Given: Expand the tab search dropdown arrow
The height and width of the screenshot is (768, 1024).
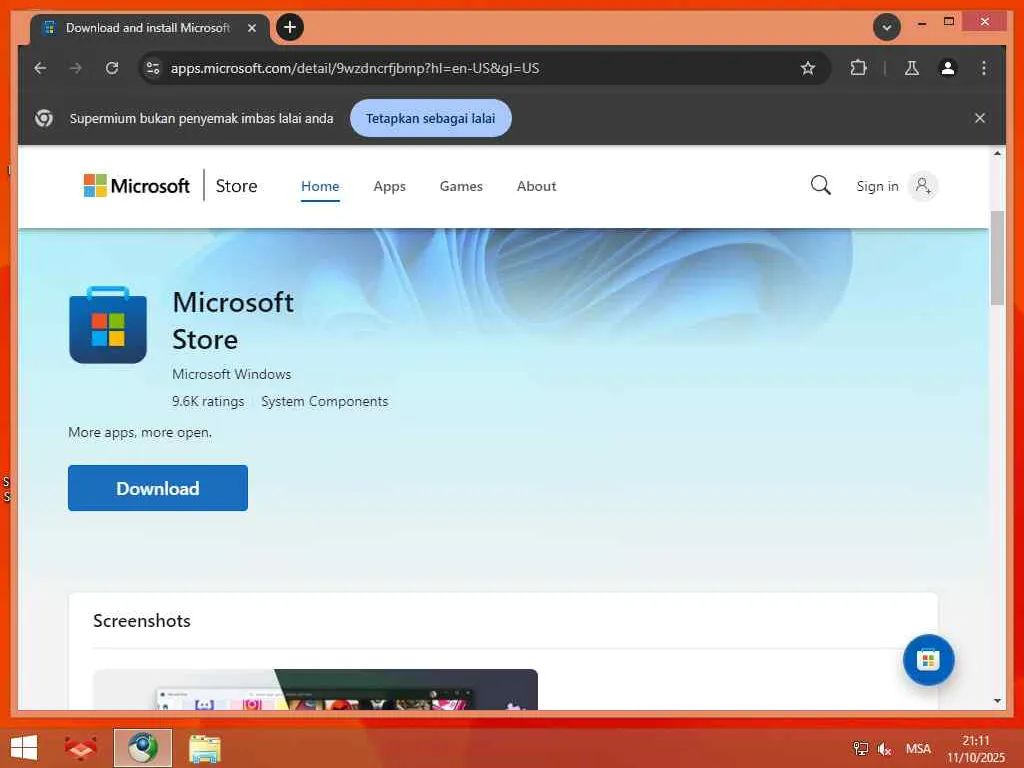Looking at the screenshot, I should 886,27.
